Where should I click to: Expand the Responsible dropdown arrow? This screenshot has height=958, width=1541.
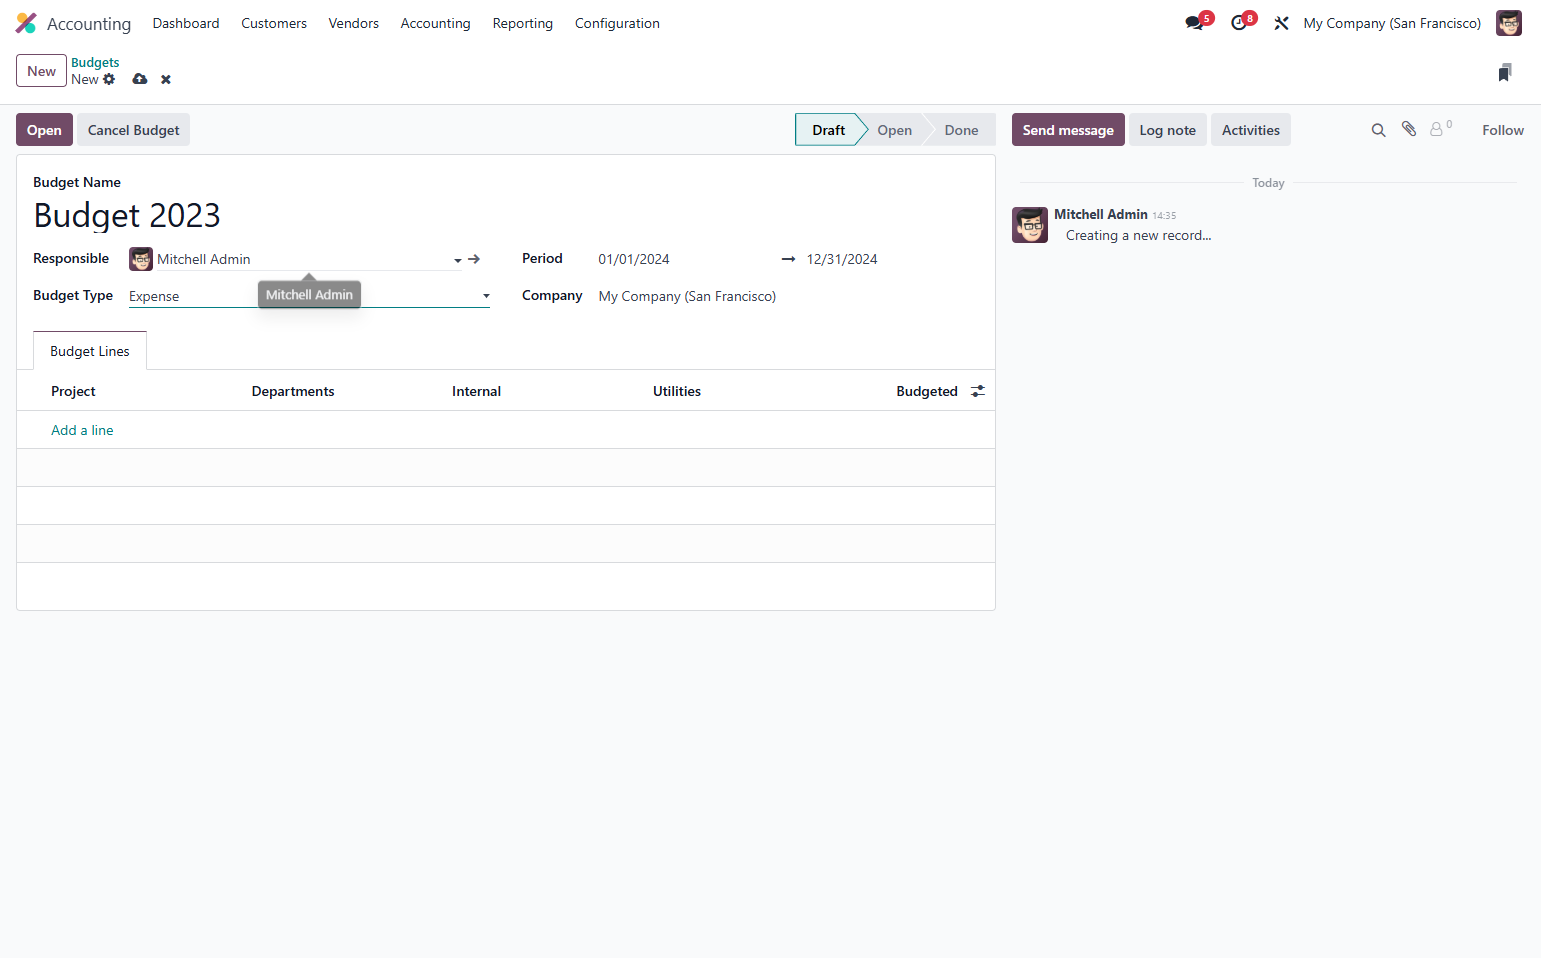(x=458, y=260)
